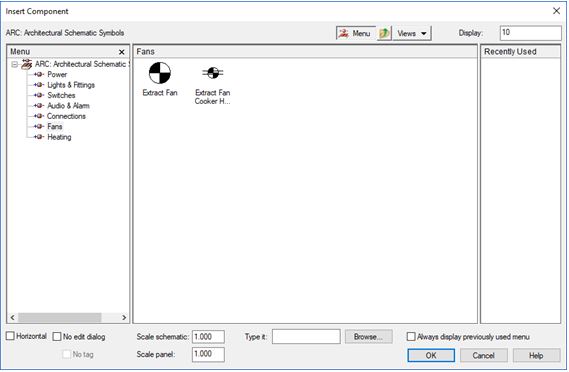The width and height of the screenshot is (569, 372).
Task: Click the Power tree node icon
Action: (x=39, y=74)
